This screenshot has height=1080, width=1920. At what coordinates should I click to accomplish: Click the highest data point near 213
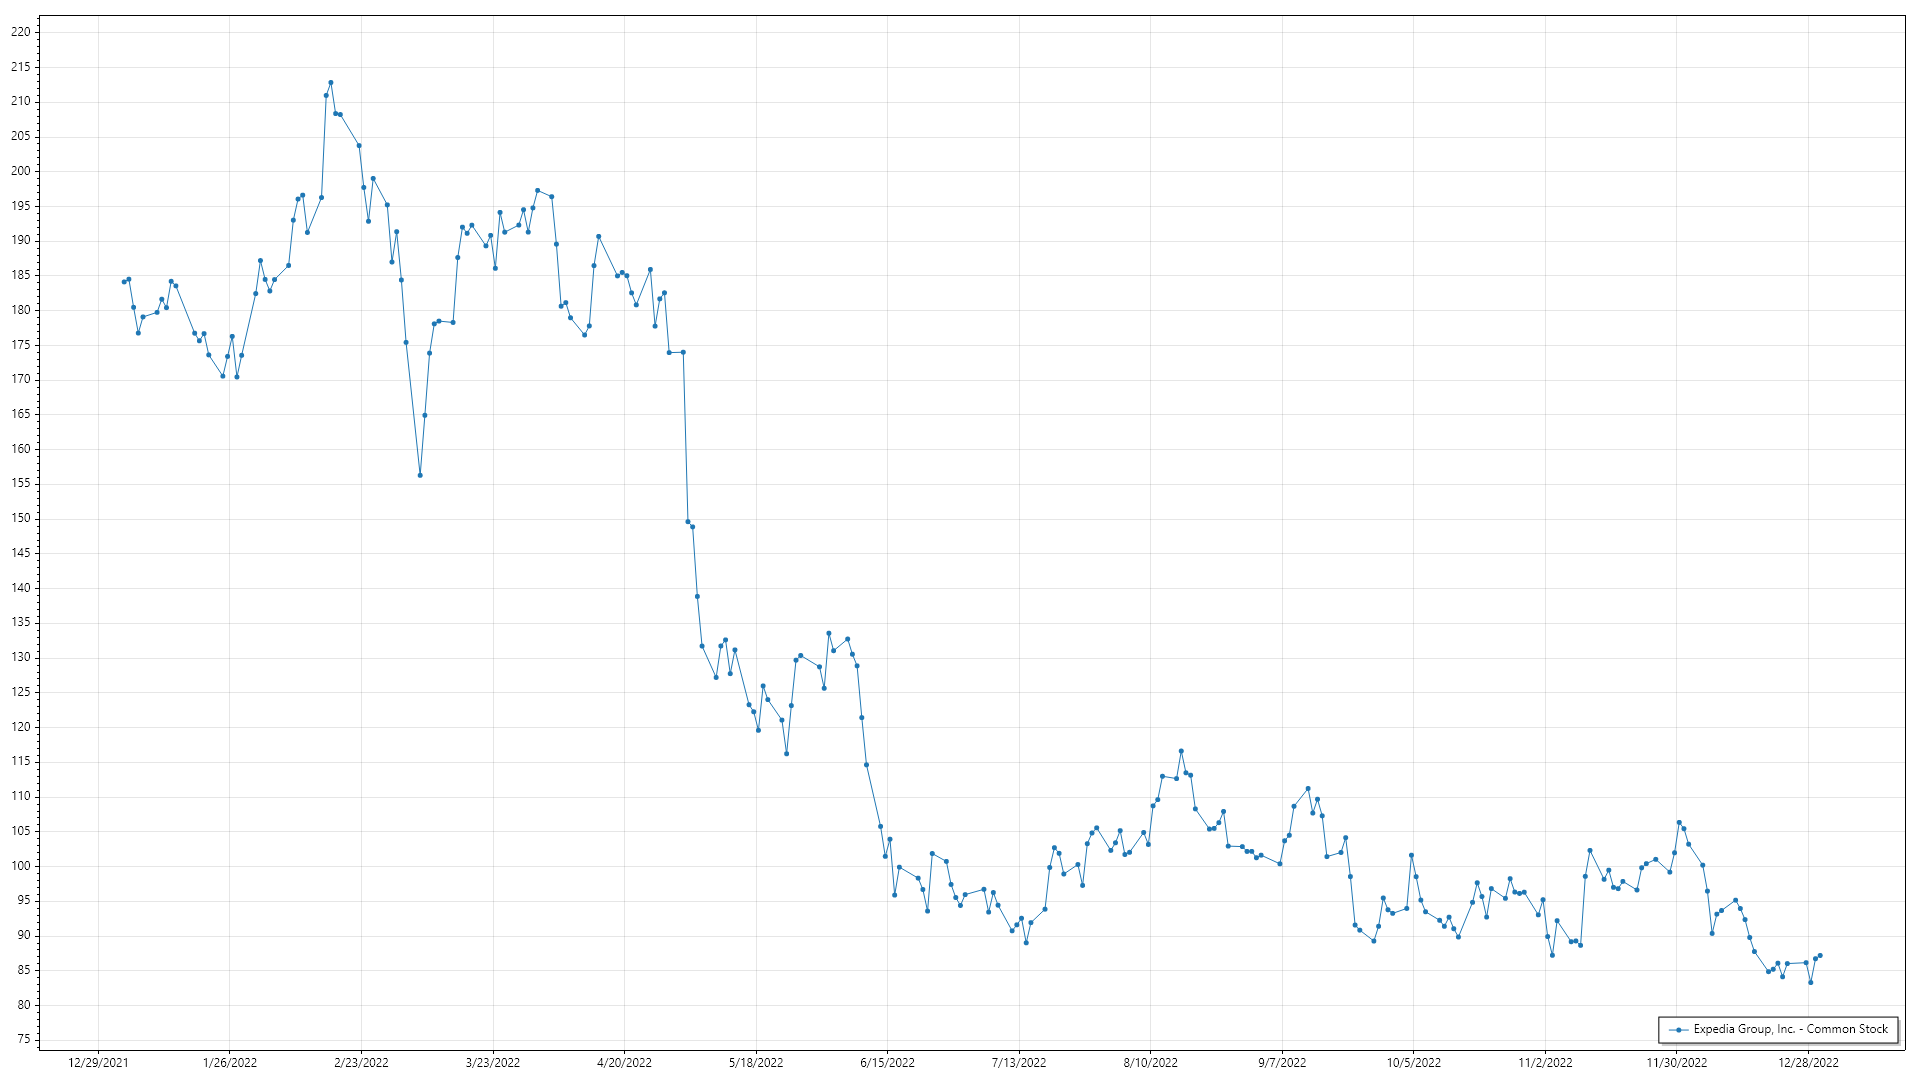coord(331,83)
